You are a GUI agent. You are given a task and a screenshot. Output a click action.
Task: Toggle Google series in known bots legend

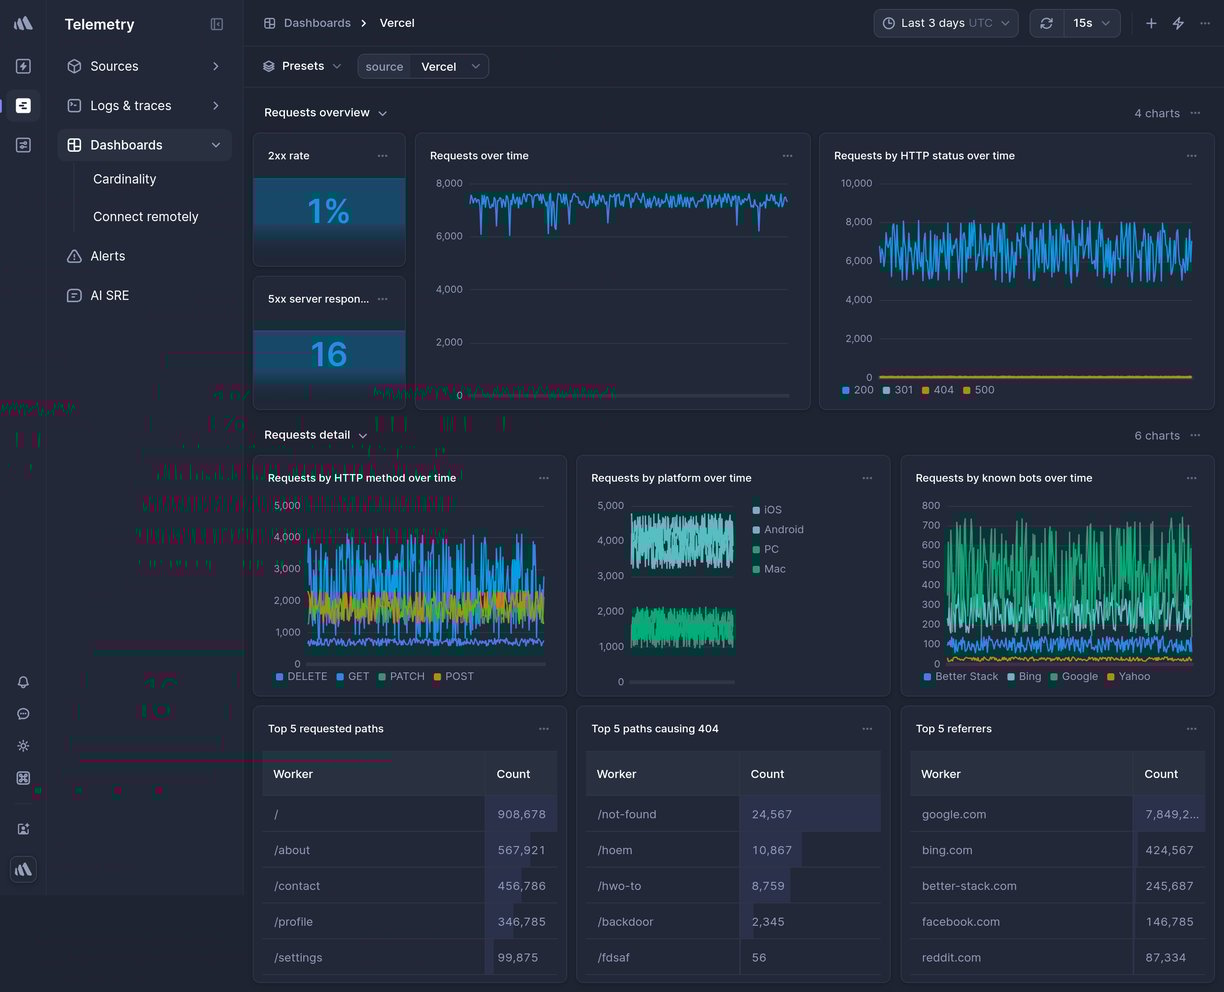(1073, 677)
